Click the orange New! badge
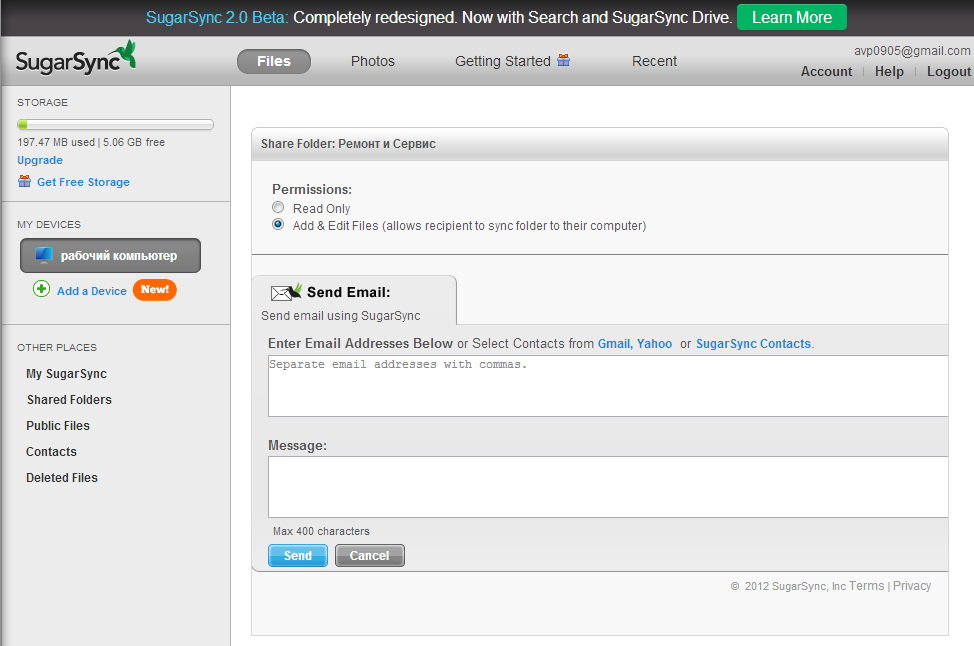The width and height of the screenshot is (974, 646). tap(155, 289)
